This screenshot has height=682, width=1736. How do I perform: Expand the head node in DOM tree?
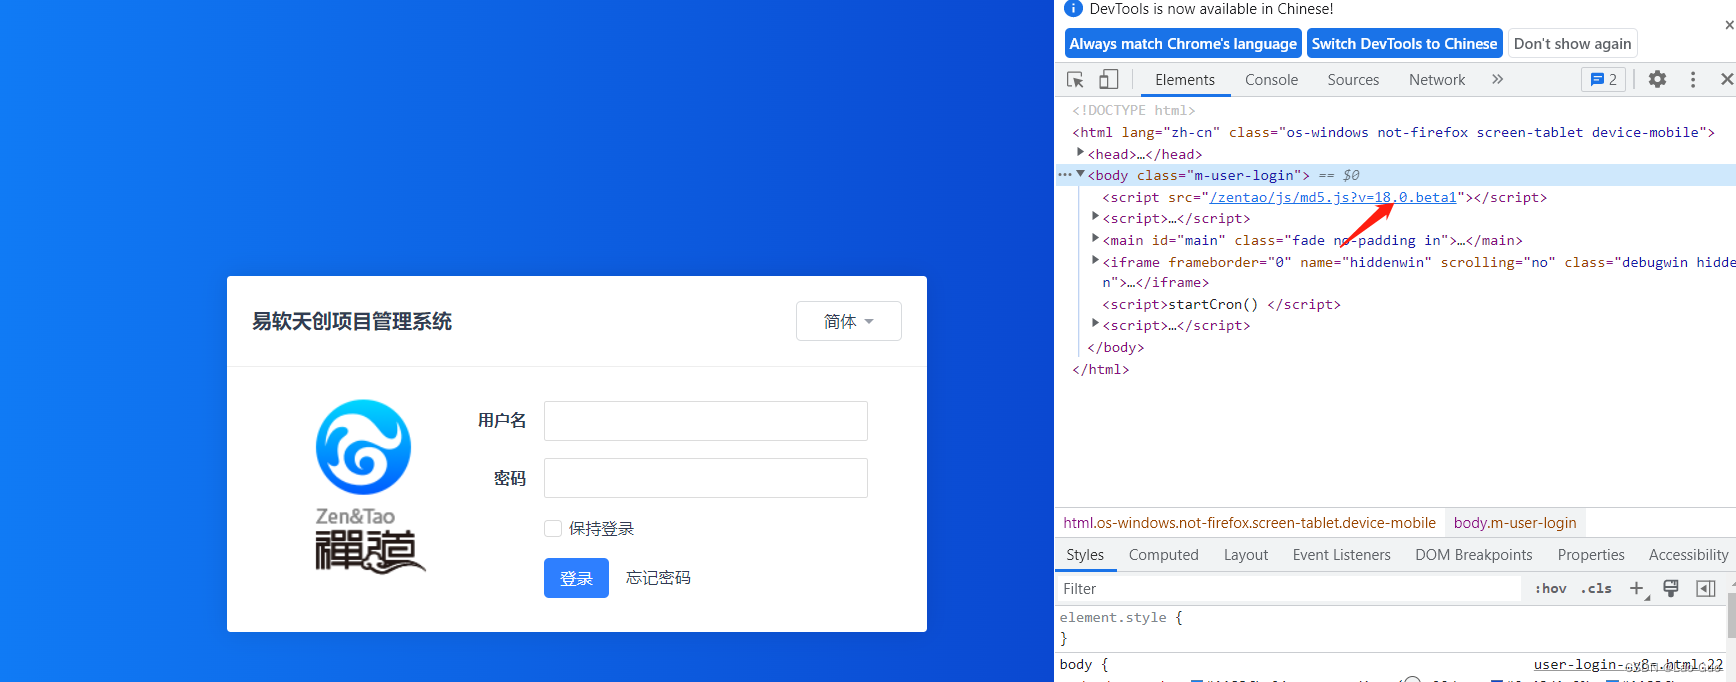(1080, 153)
